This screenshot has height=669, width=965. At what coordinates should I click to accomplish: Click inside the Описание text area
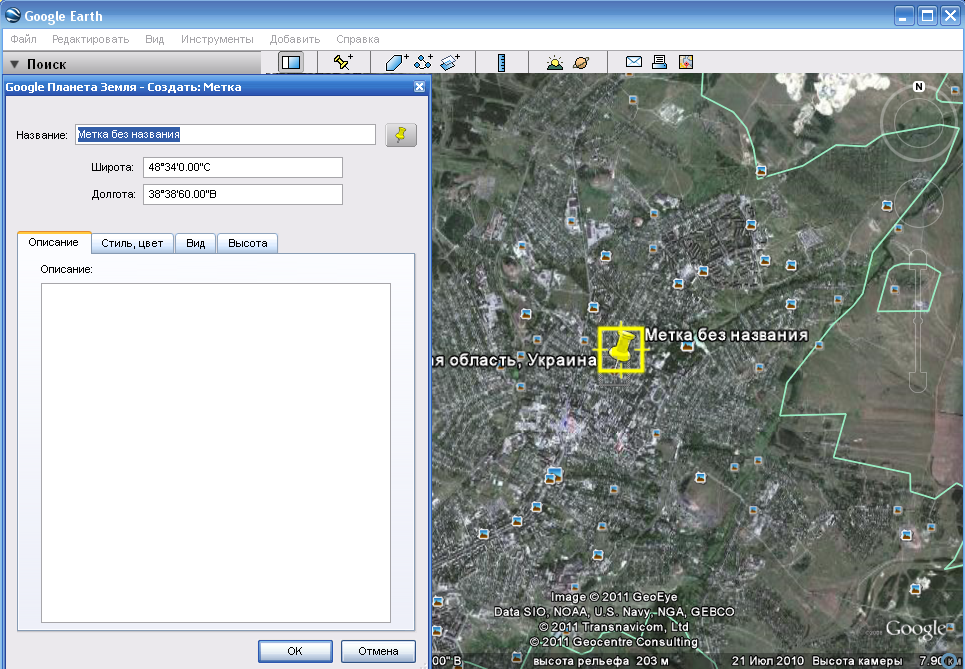tap(216, 453)
